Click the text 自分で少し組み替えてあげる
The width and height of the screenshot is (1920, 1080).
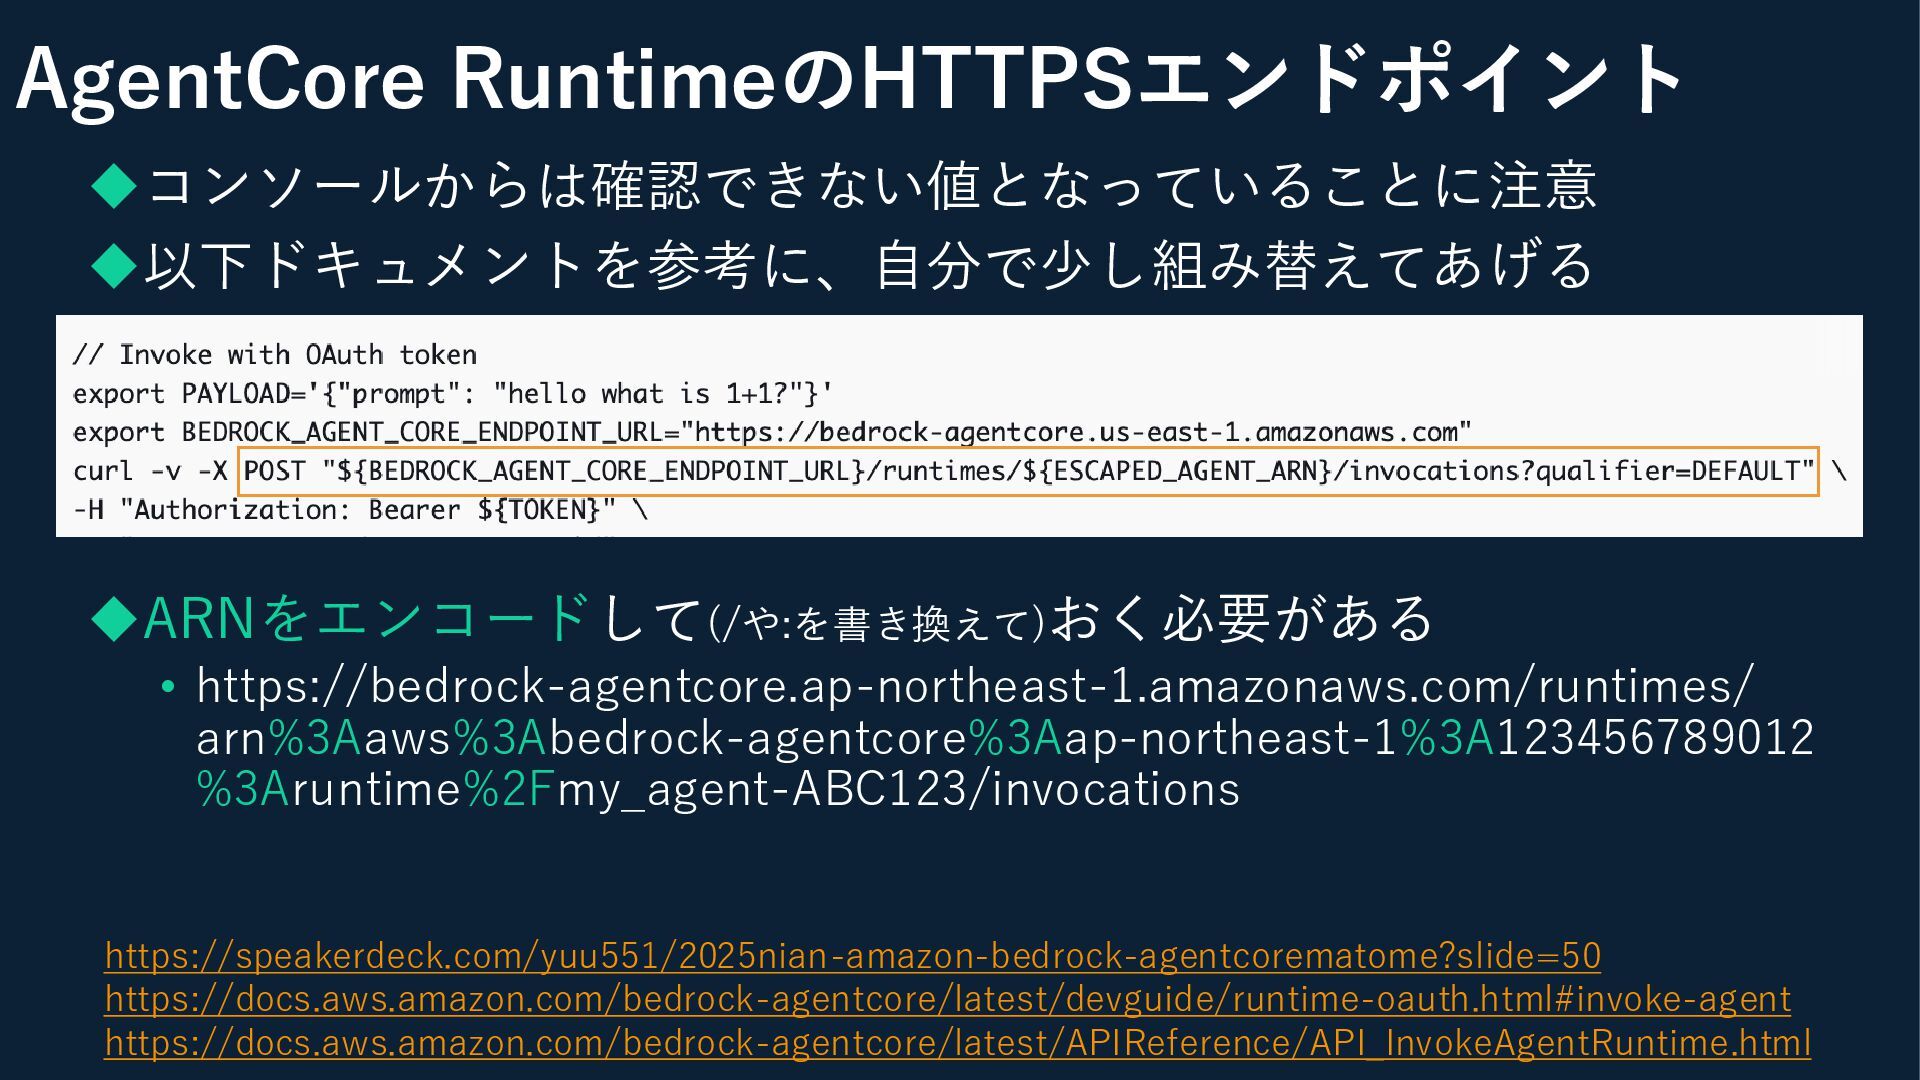pyautogui.click(x=1234, y=266)
